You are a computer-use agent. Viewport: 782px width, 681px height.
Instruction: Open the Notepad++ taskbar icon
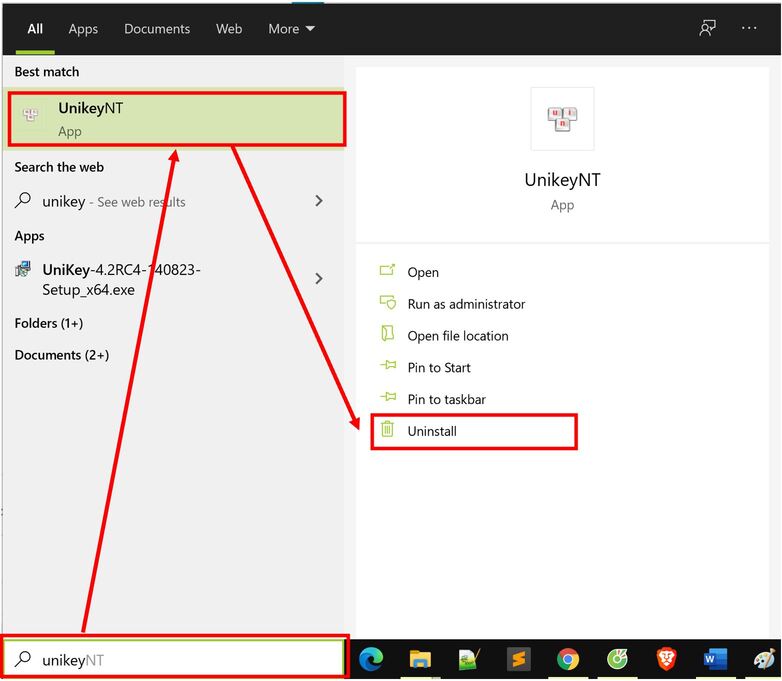pyautogui.click(x=469, y=659)
